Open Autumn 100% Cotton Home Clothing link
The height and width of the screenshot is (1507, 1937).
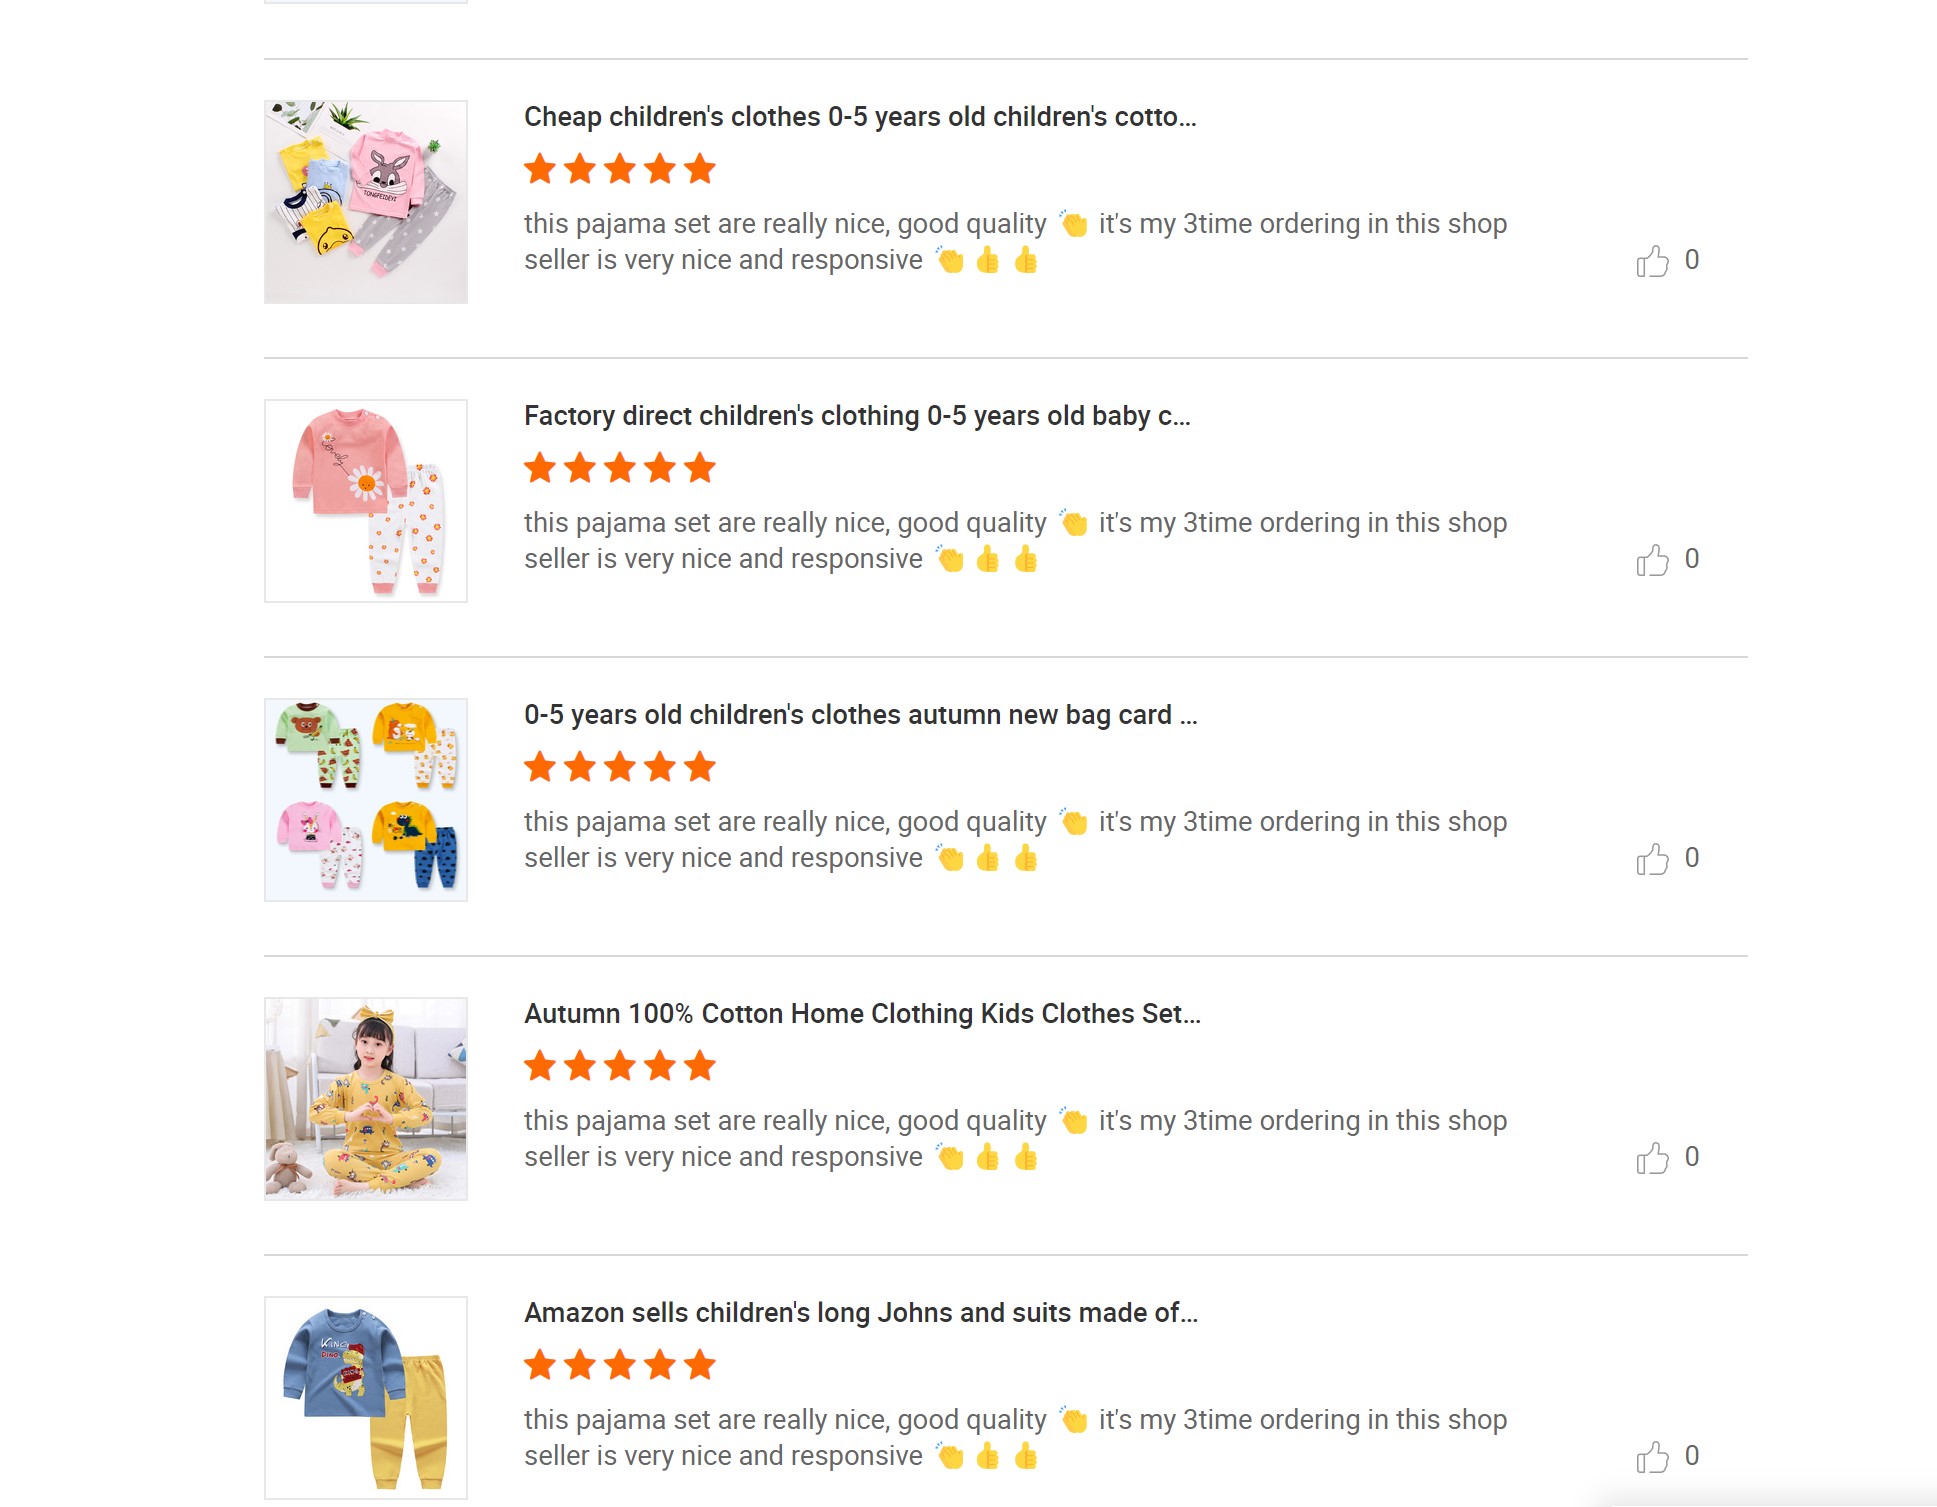861,1014
